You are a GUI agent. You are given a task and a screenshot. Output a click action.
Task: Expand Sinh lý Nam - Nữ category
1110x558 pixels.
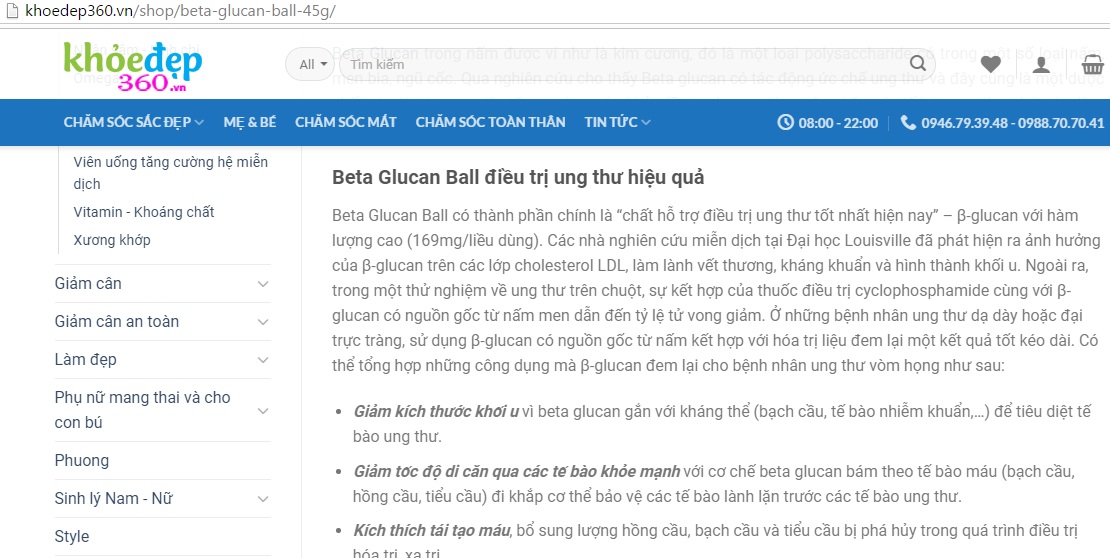263,499
